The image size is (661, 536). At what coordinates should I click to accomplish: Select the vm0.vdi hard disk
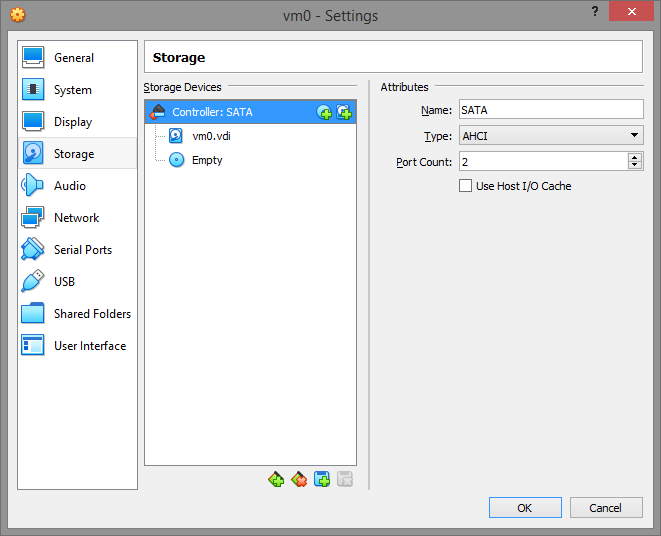(211, 136)
